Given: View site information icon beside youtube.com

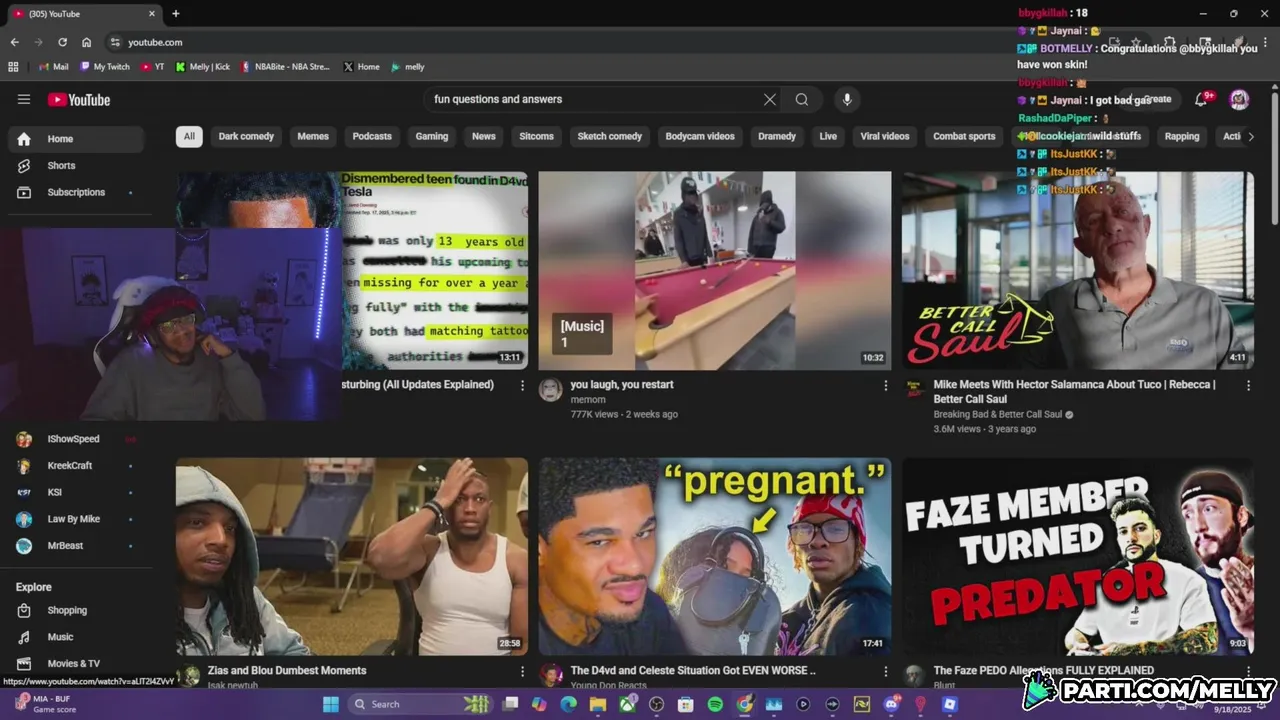Looking at the screenshot, I should tap(115, 42).
